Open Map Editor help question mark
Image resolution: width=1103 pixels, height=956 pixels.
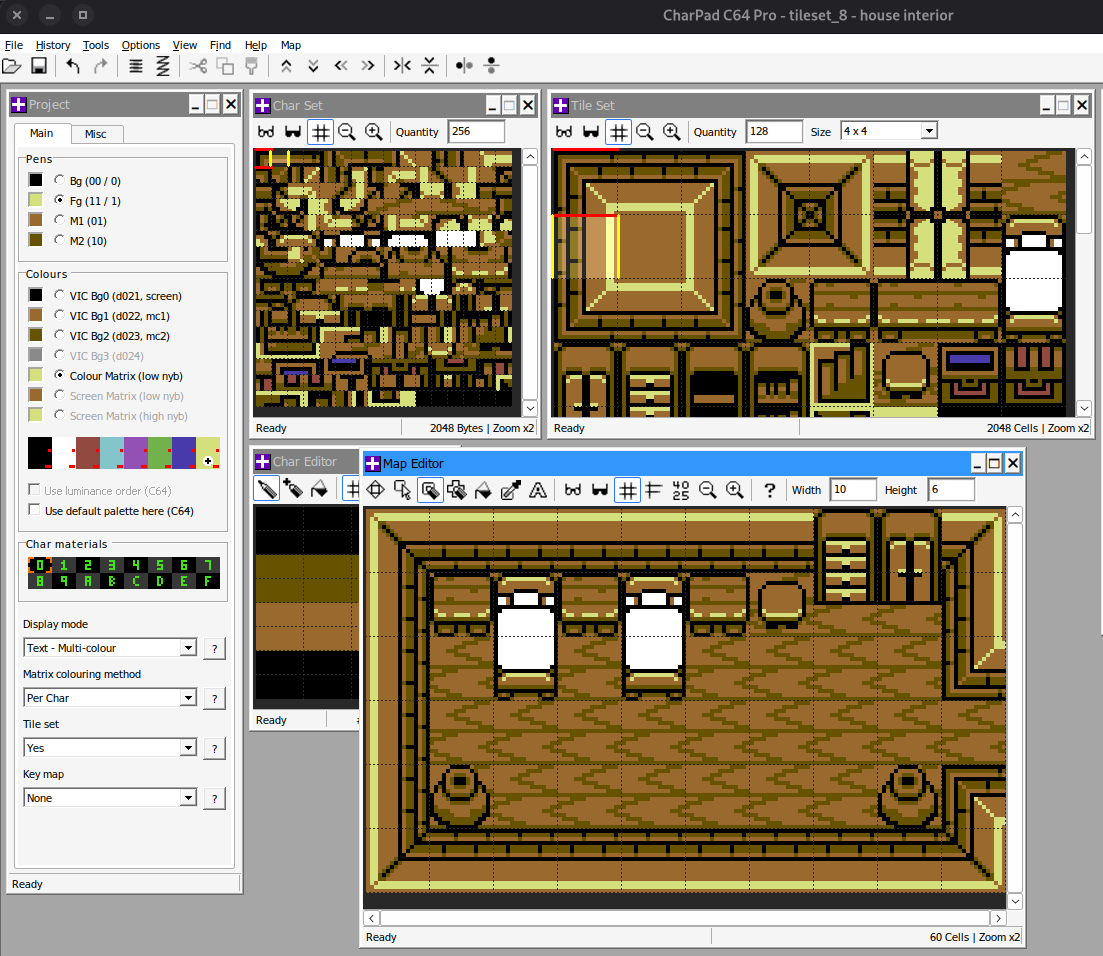point(769,490)
